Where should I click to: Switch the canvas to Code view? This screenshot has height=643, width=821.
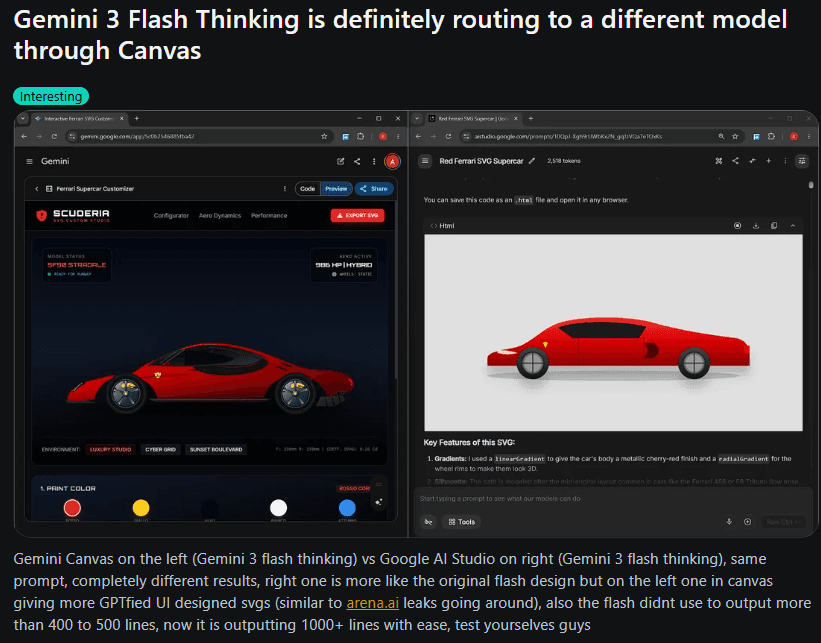308,189
